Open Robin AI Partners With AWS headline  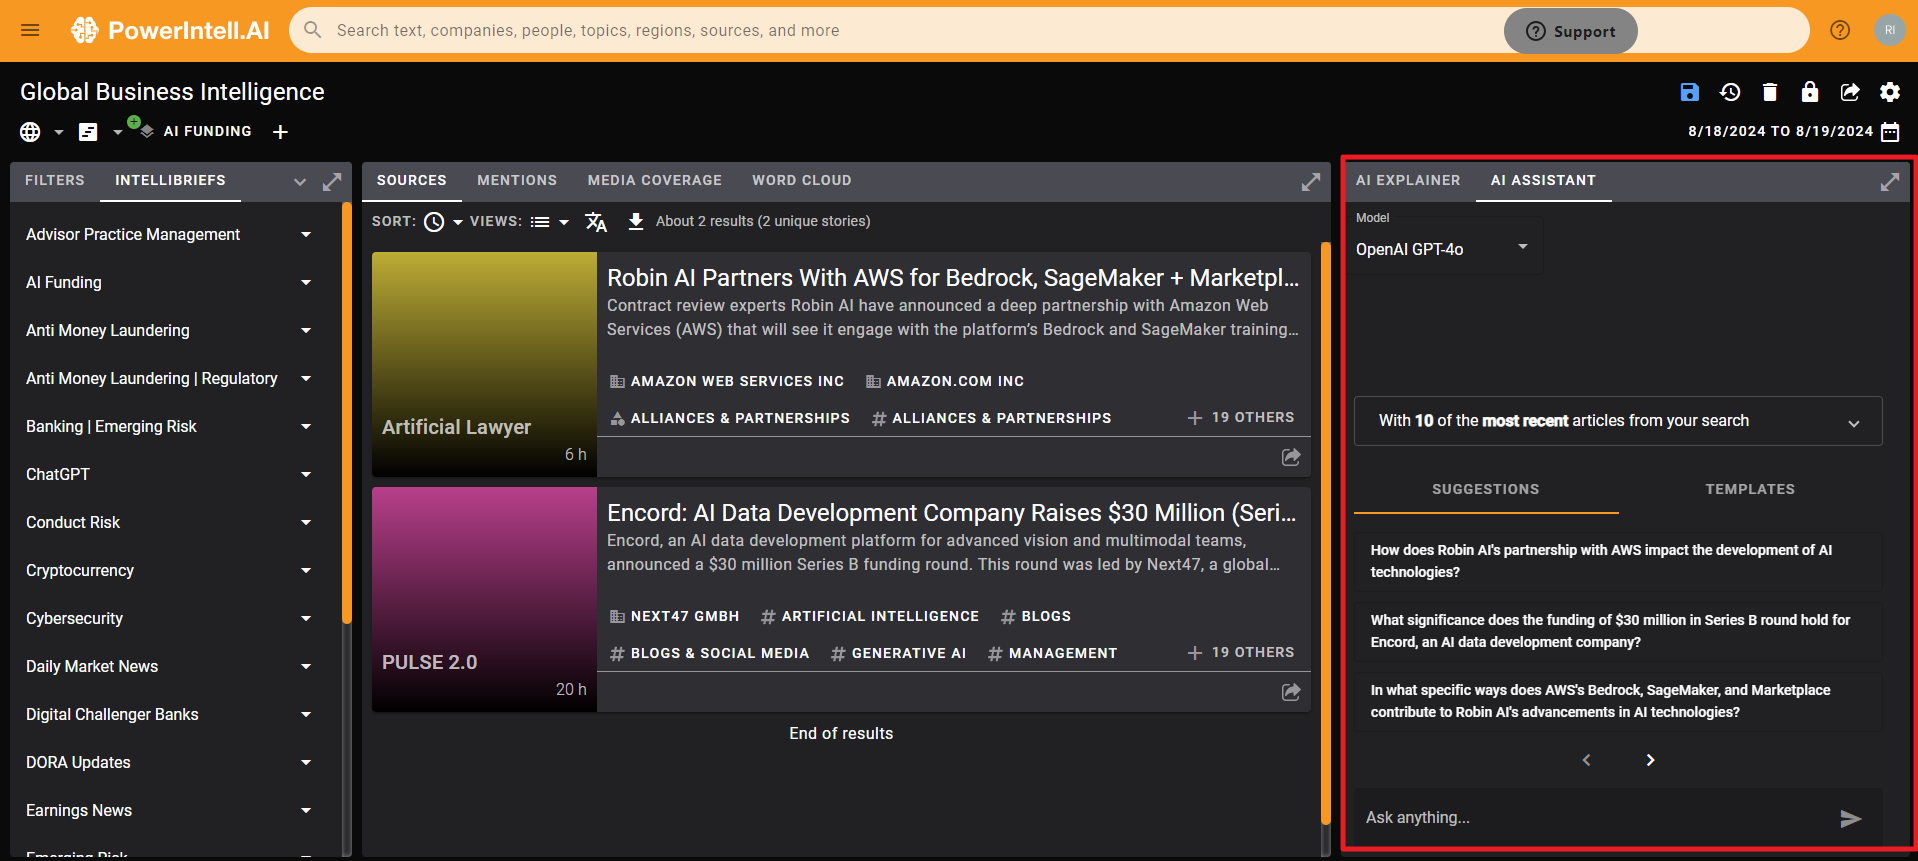[953, 278]
